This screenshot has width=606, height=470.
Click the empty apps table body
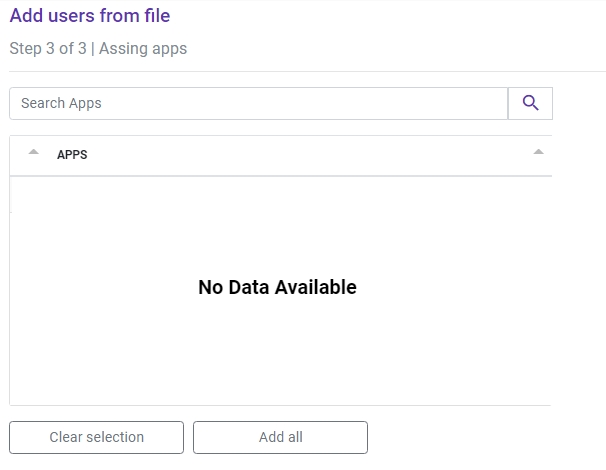[281, 291]
